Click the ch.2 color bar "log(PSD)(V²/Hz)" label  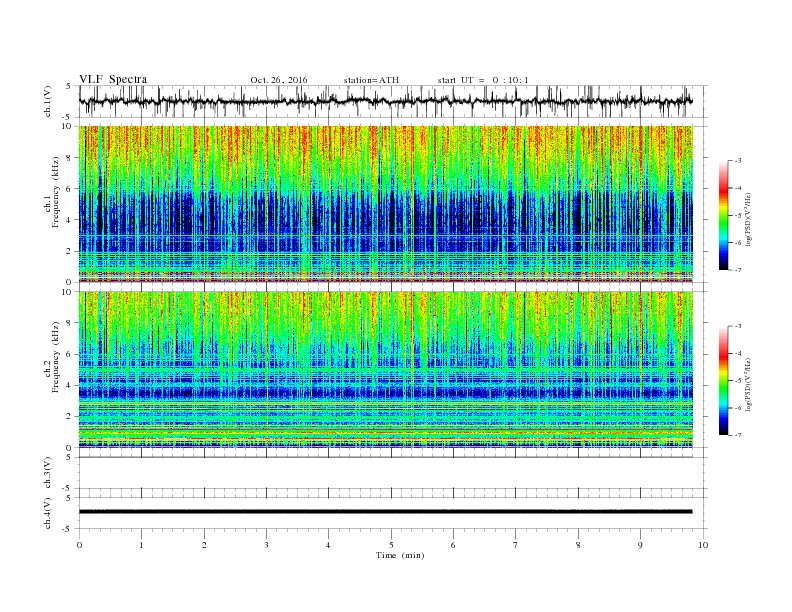[x=749, y=384]
